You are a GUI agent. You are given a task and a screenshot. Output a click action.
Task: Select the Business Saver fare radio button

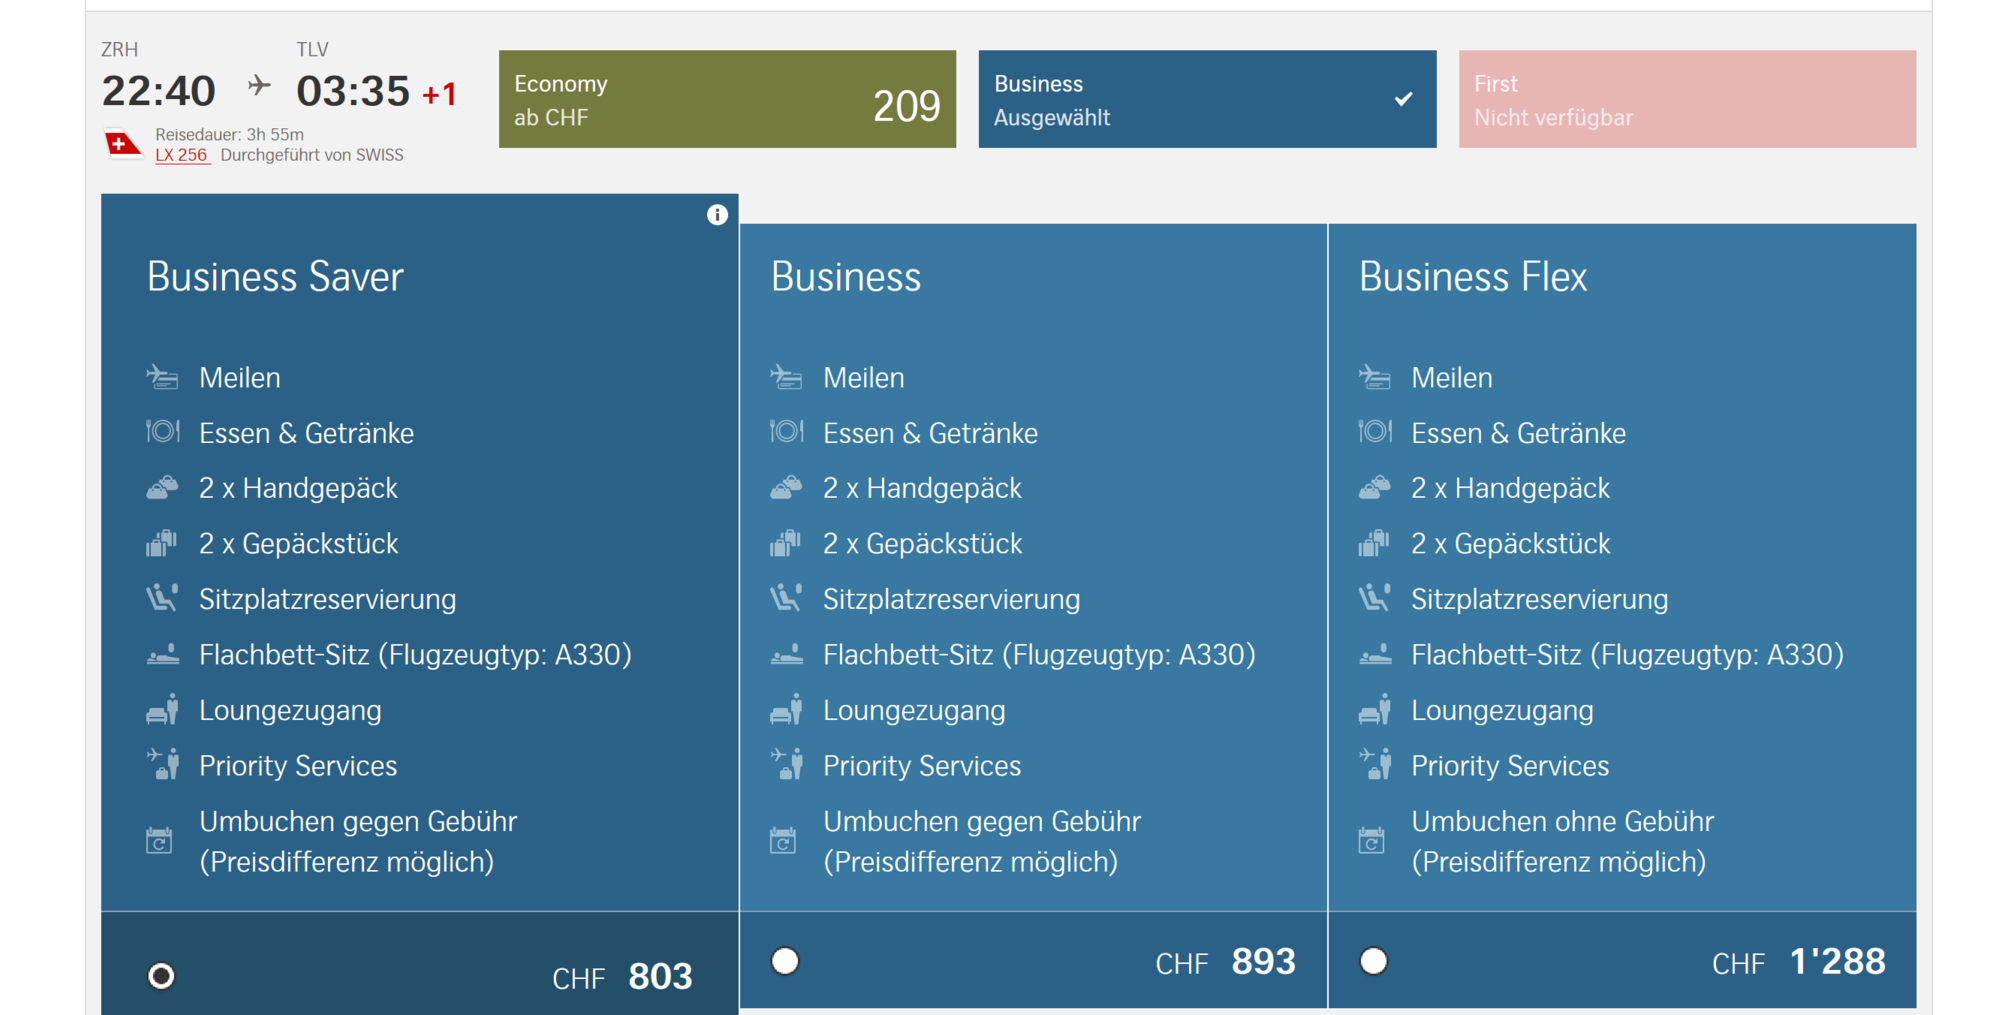161,975
